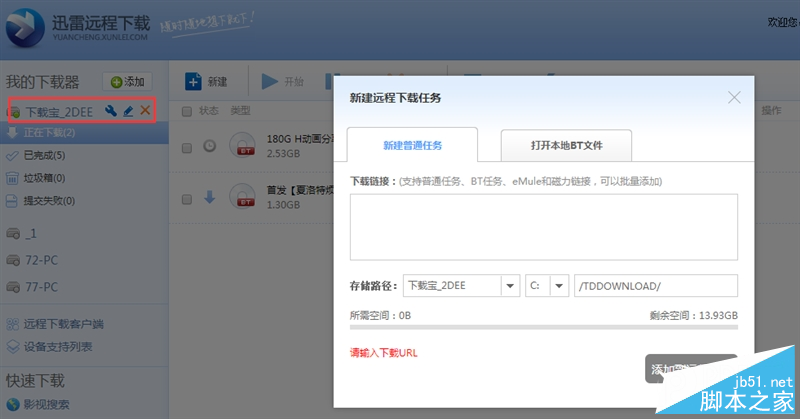This screenshot has height=419, width=800.
Task: Click the 开始 start button in toolbar
Action: click(x=283, y=82)
